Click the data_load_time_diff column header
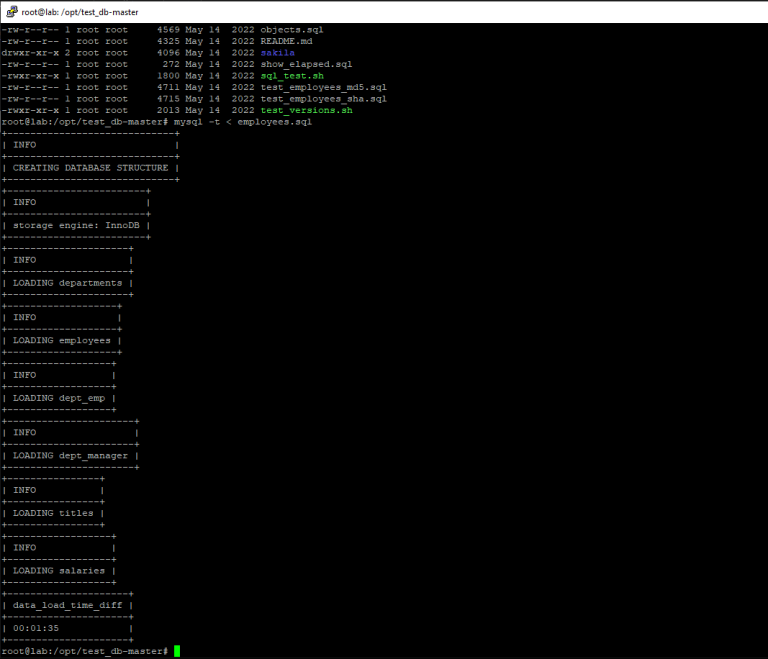 click(67, 605)
